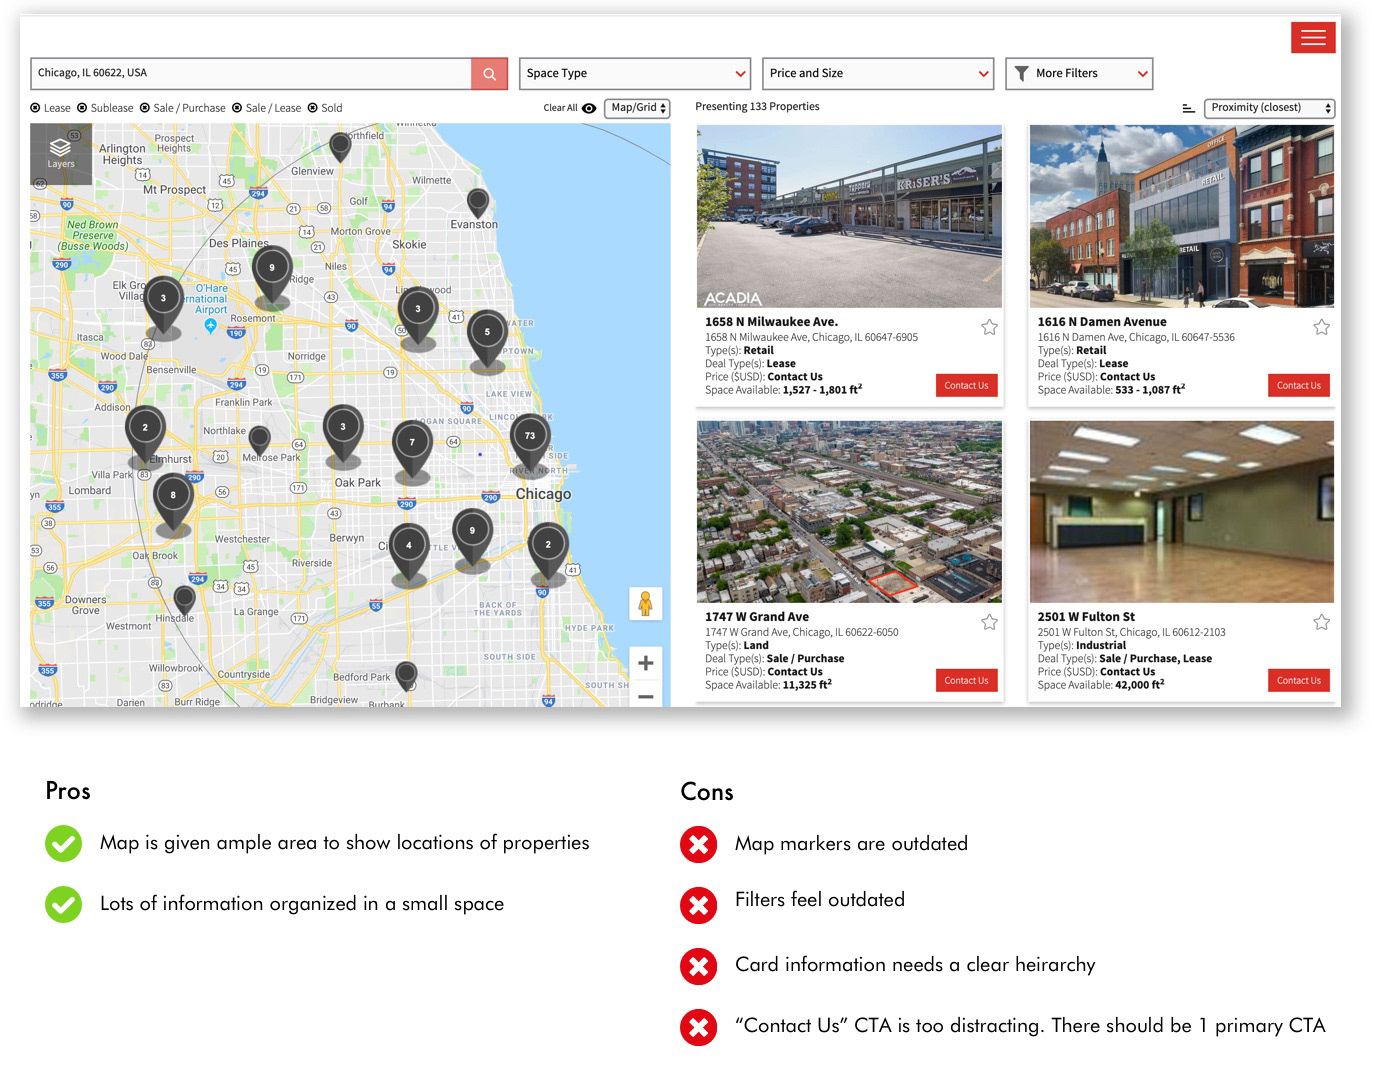Screen dimensions: 1397x1068
Task: Select the Sale / Lease radio option
Action: click(x=237, y=108)
